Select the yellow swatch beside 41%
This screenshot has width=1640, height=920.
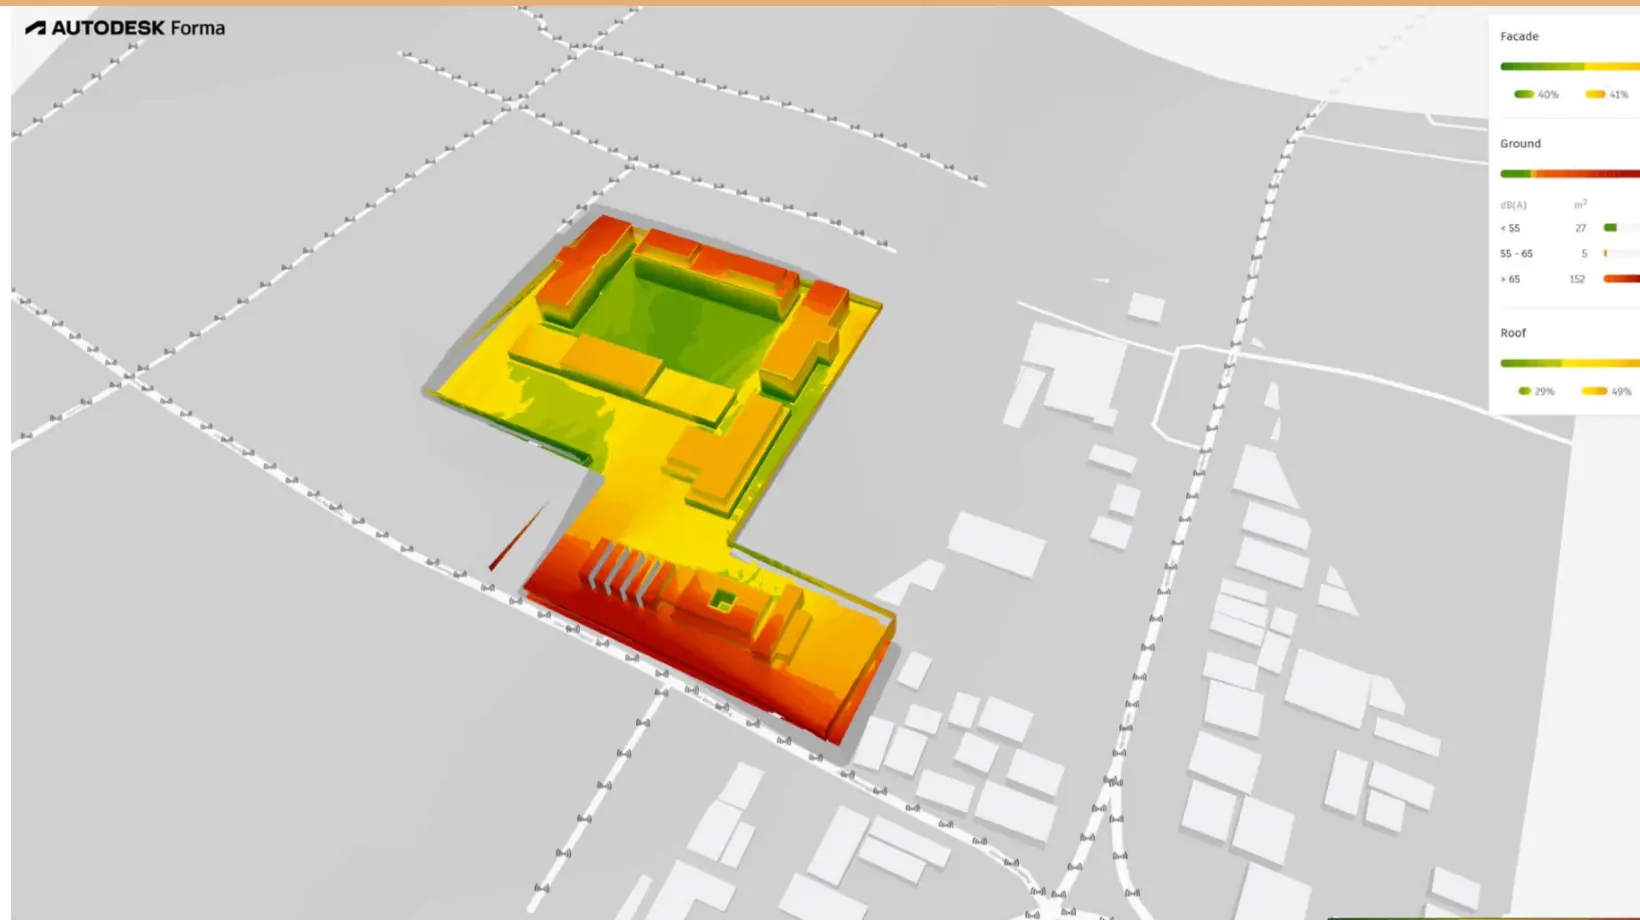[1595, 94]
